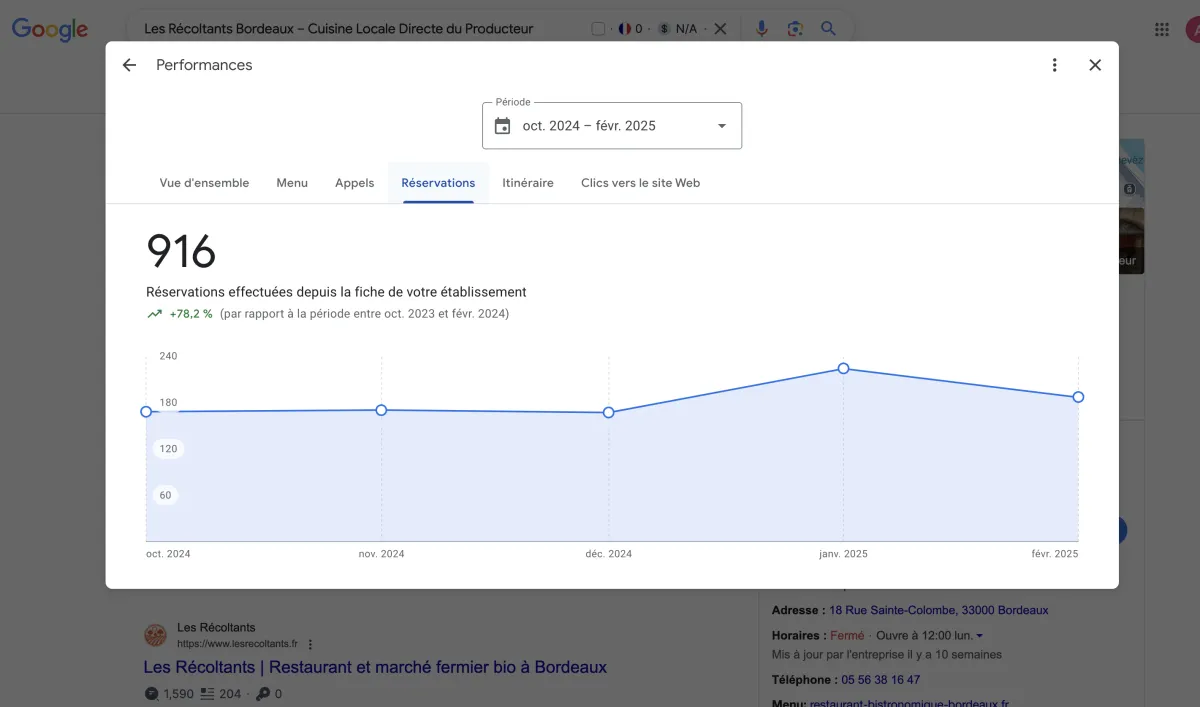The width and height of the screenshot is (1200, 707).
Task: Expand the Horaires opening hours arrow
Action: click(x=979, y=636)
